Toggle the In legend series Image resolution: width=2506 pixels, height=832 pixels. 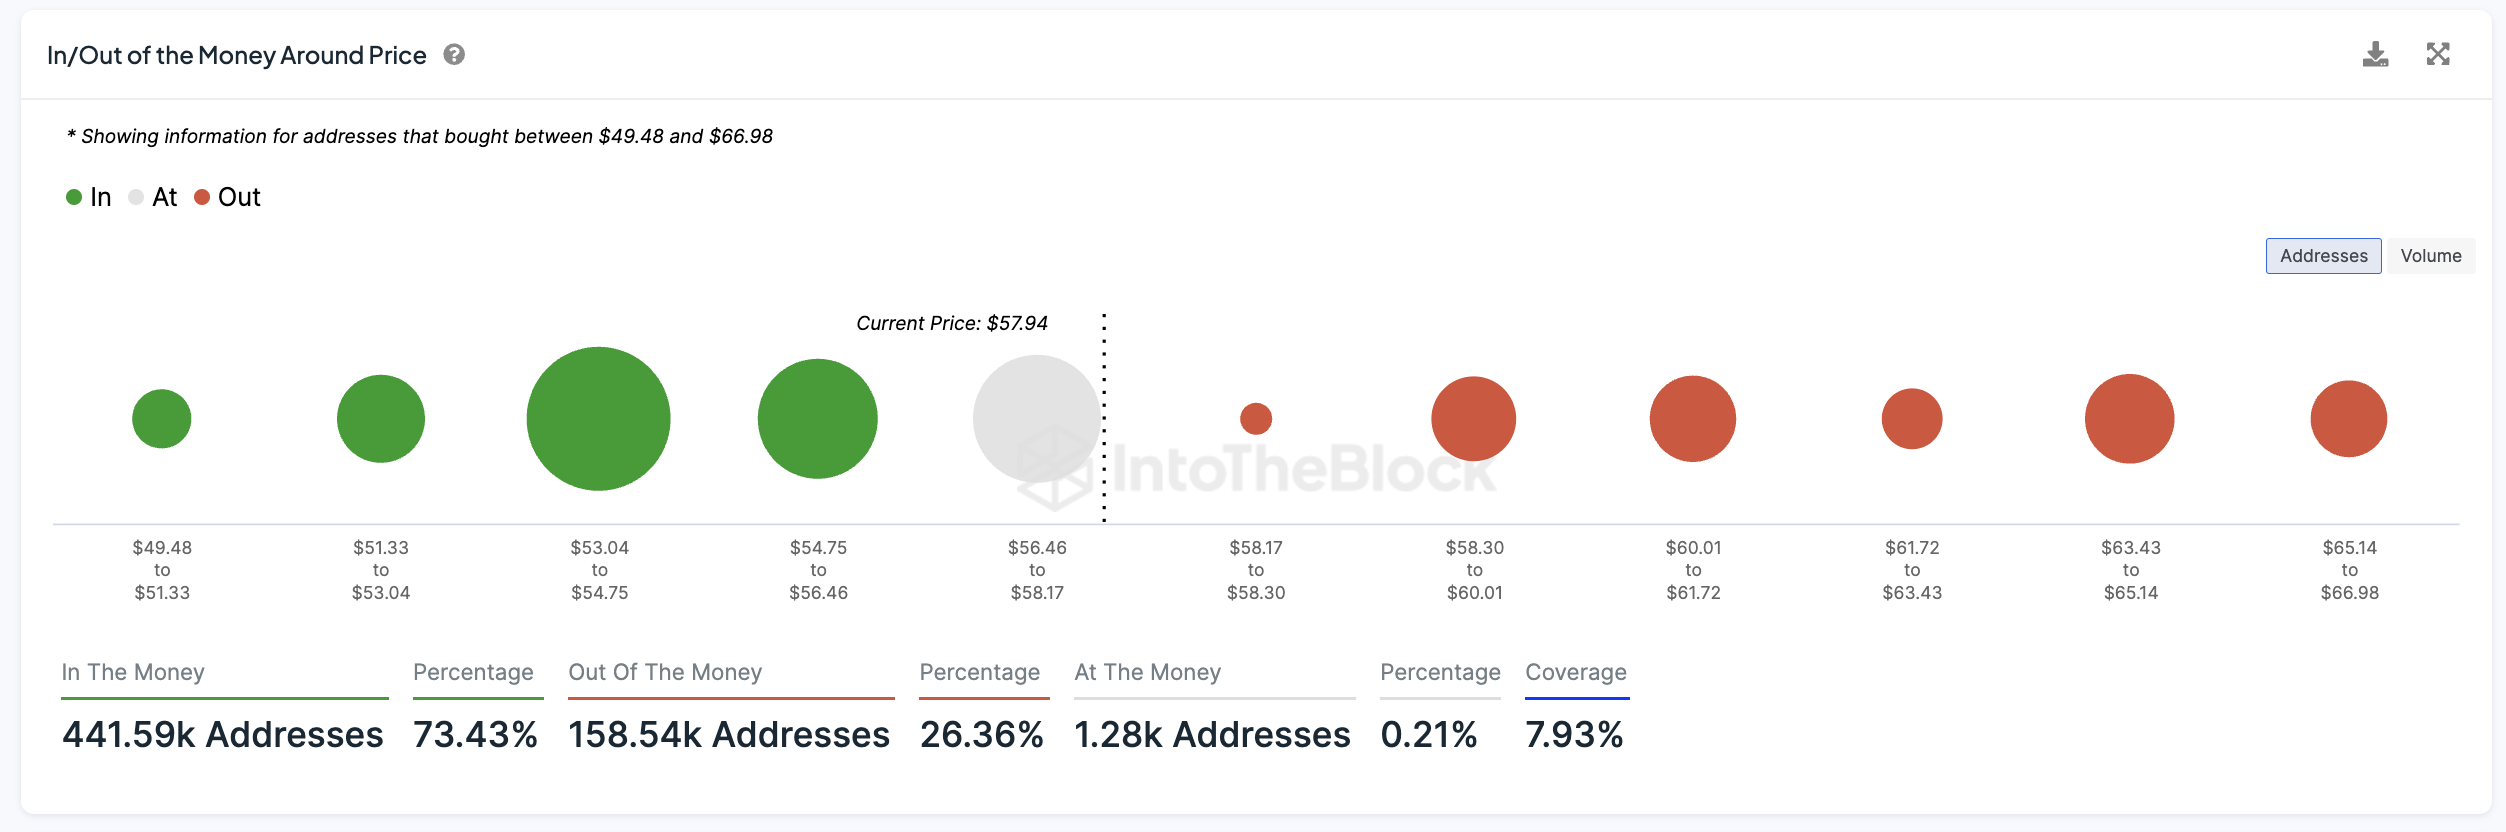coord(89,197)
